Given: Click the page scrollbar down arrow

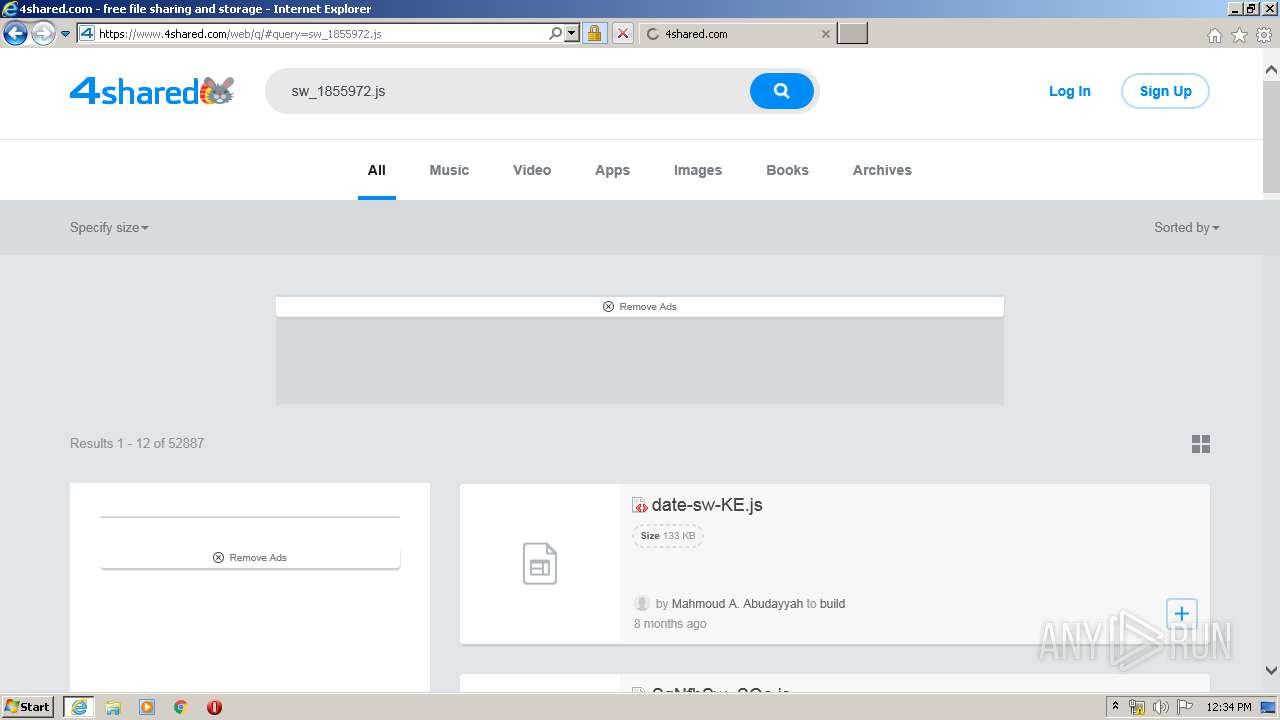Looking at the screenshot, I should [1271, 671].
